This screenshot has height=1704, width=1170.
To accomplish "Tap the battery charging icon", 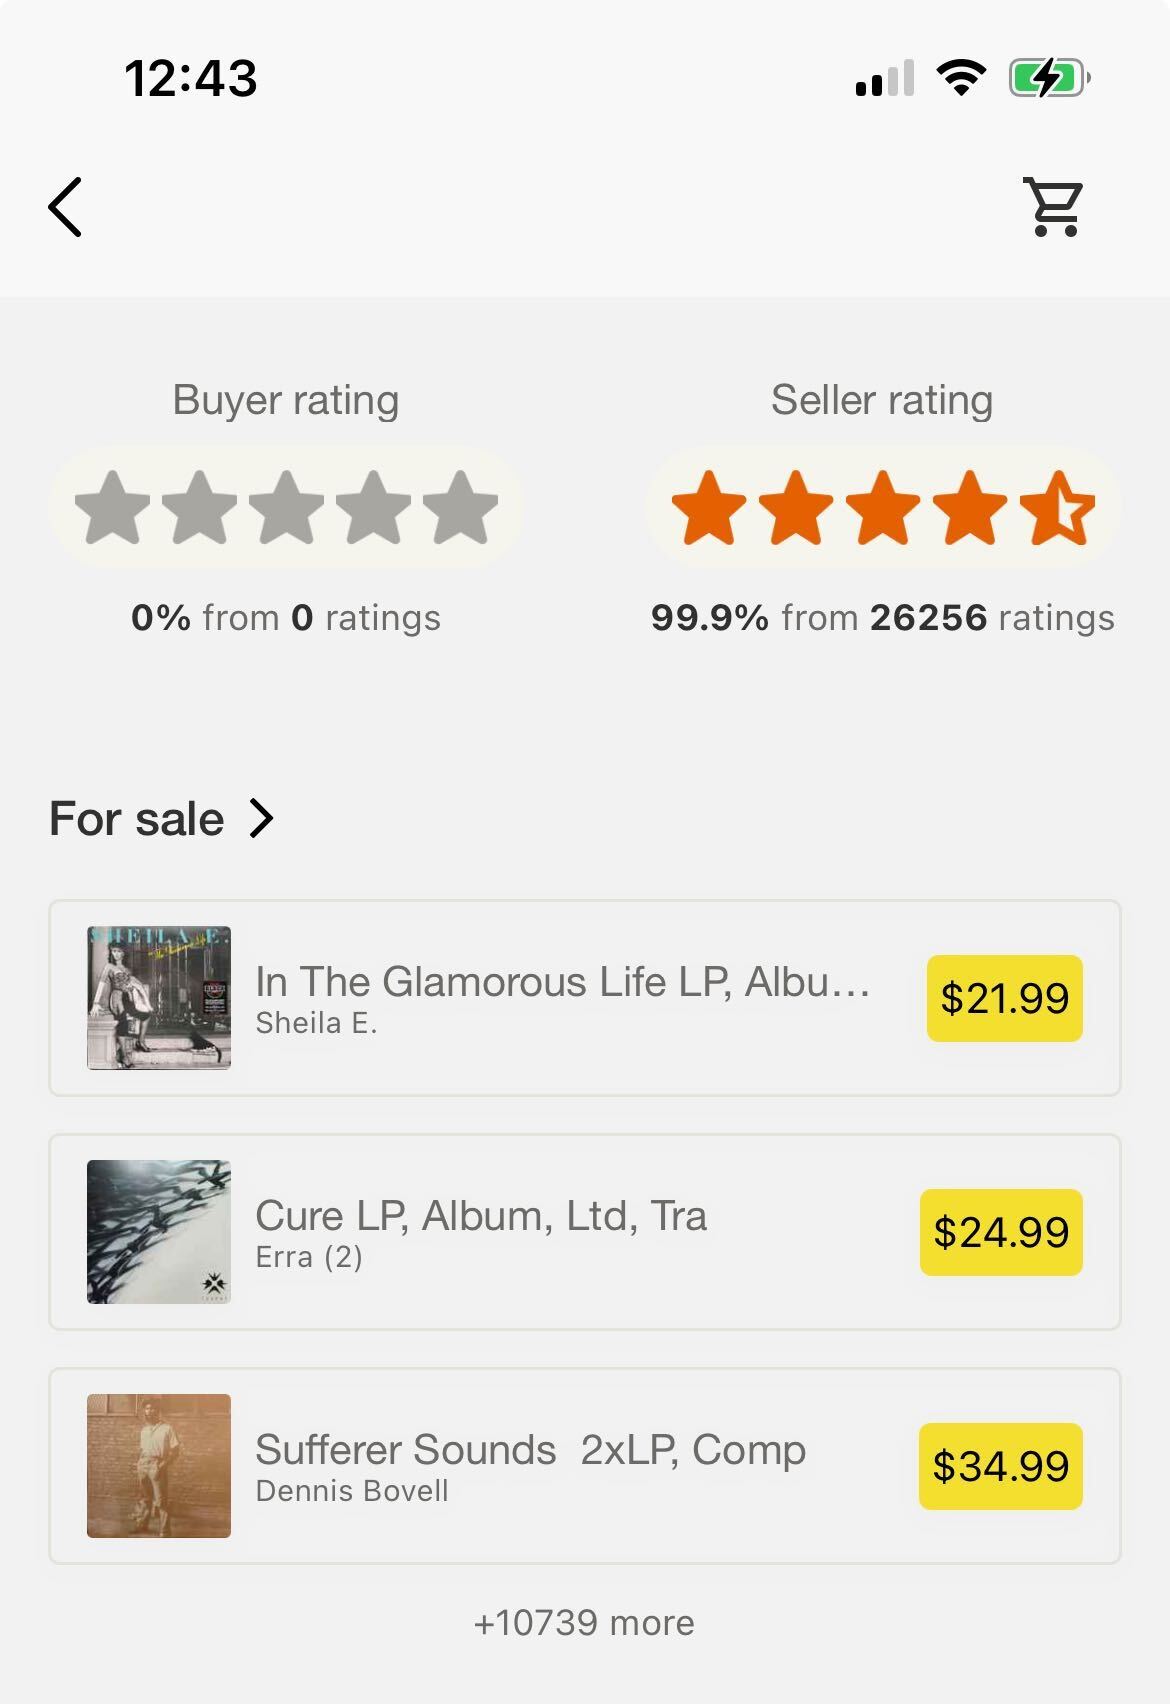I will pos(1049,78).
